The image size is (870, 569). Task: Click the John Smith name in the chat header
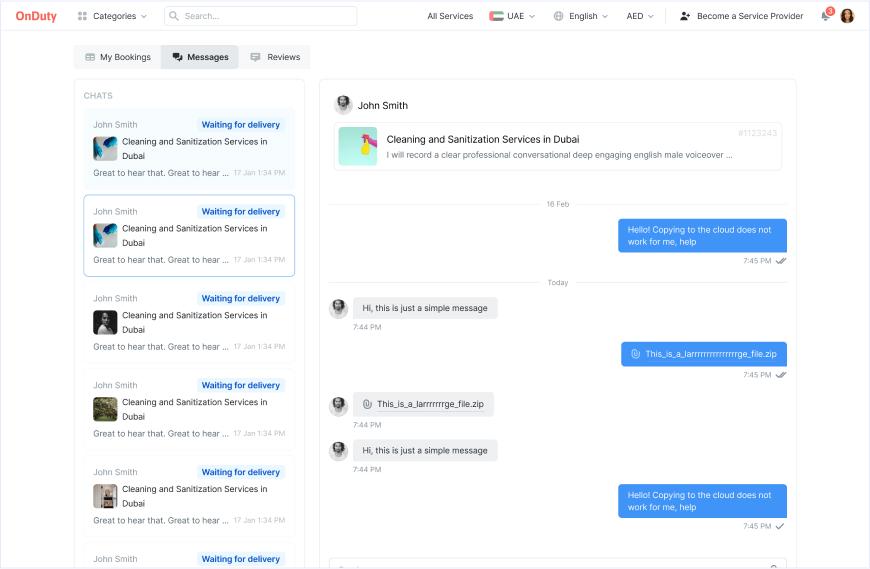(383, 105)
